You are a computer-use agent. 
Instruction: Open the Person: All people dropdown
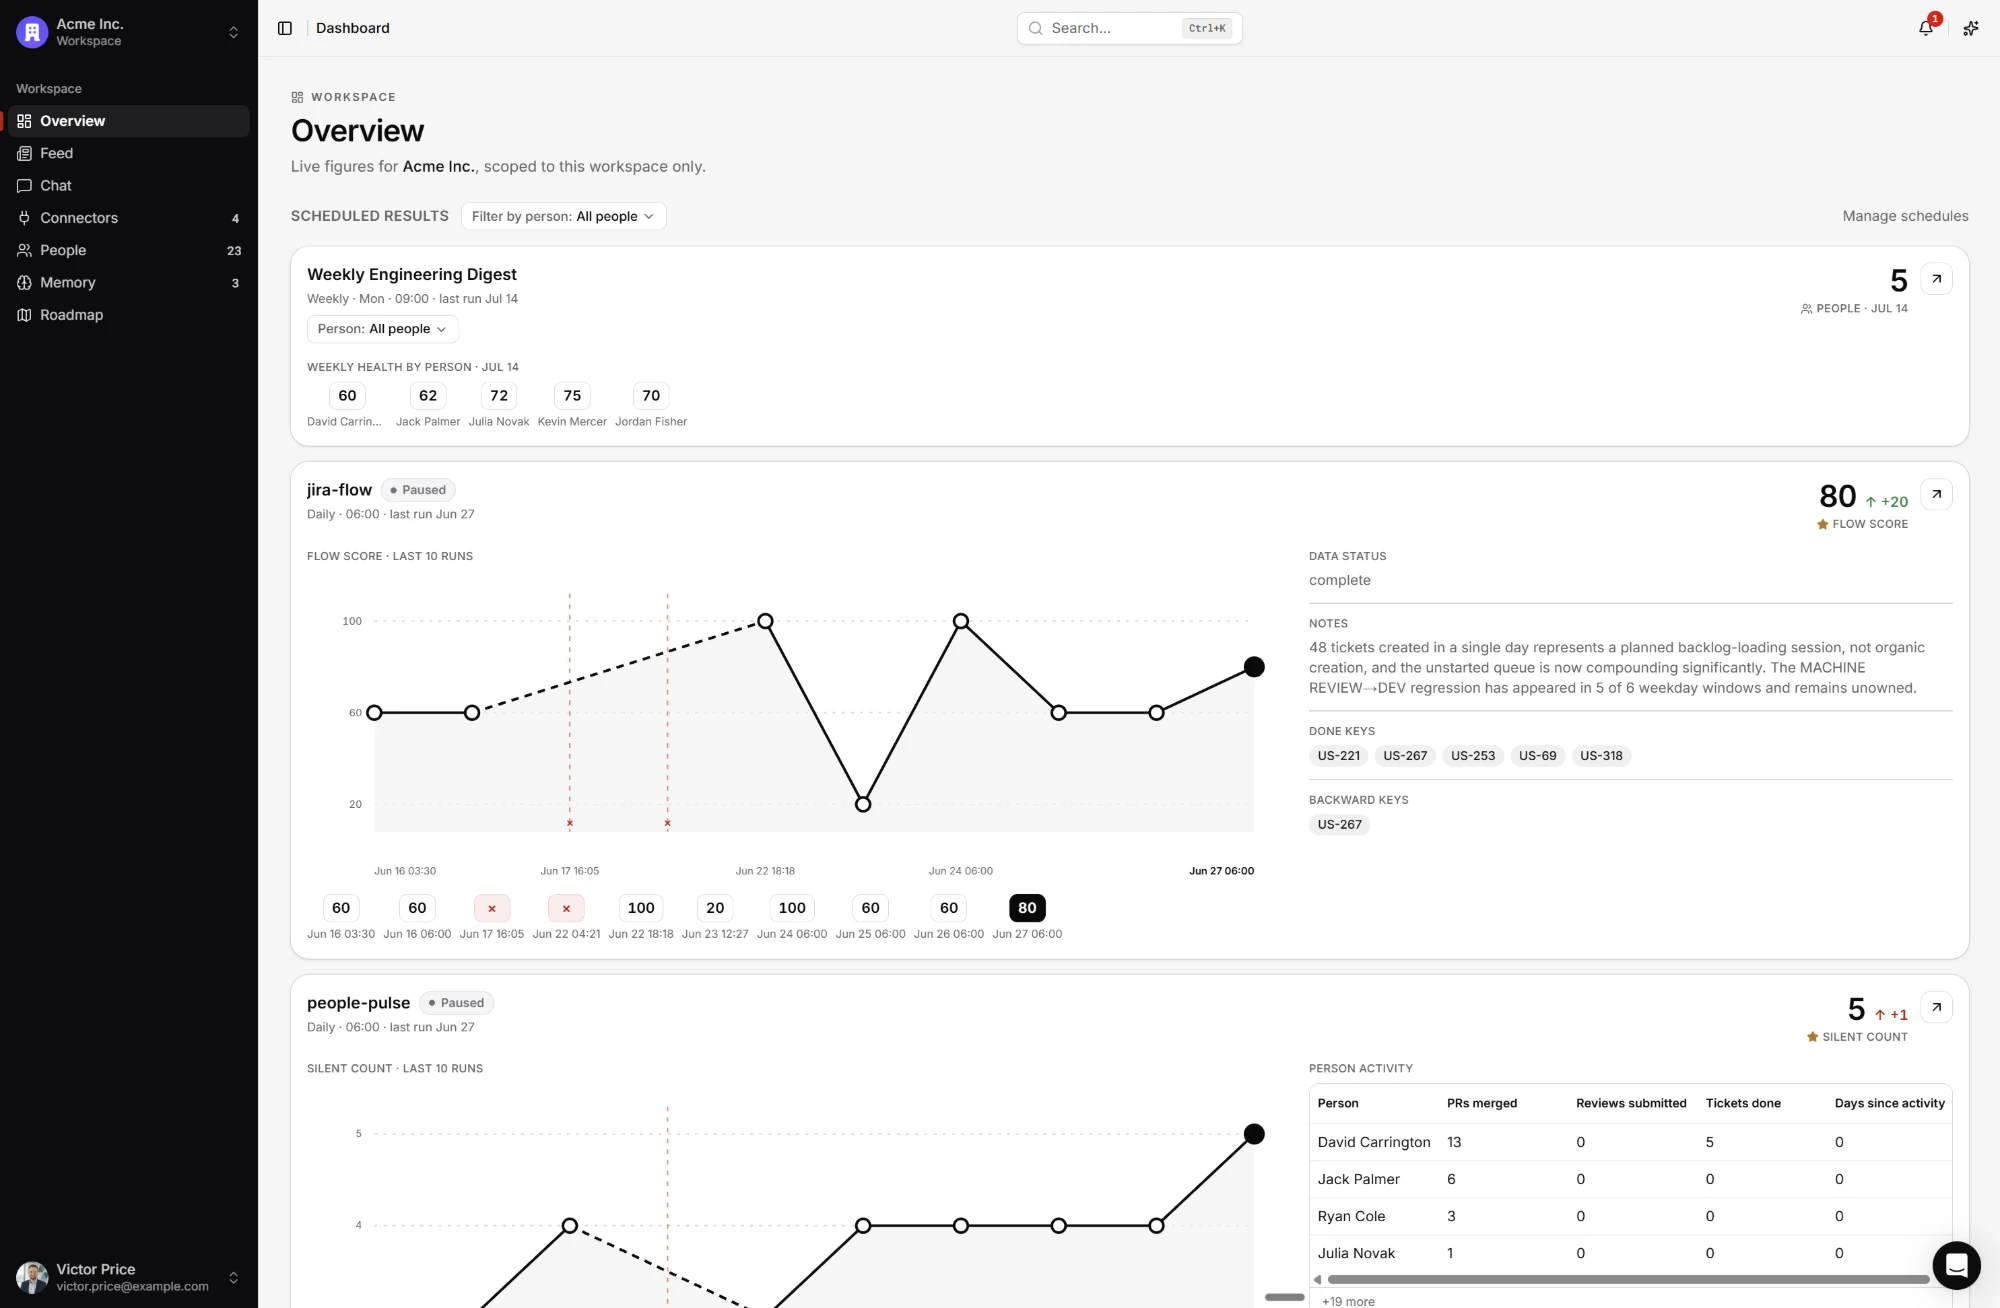382,329
